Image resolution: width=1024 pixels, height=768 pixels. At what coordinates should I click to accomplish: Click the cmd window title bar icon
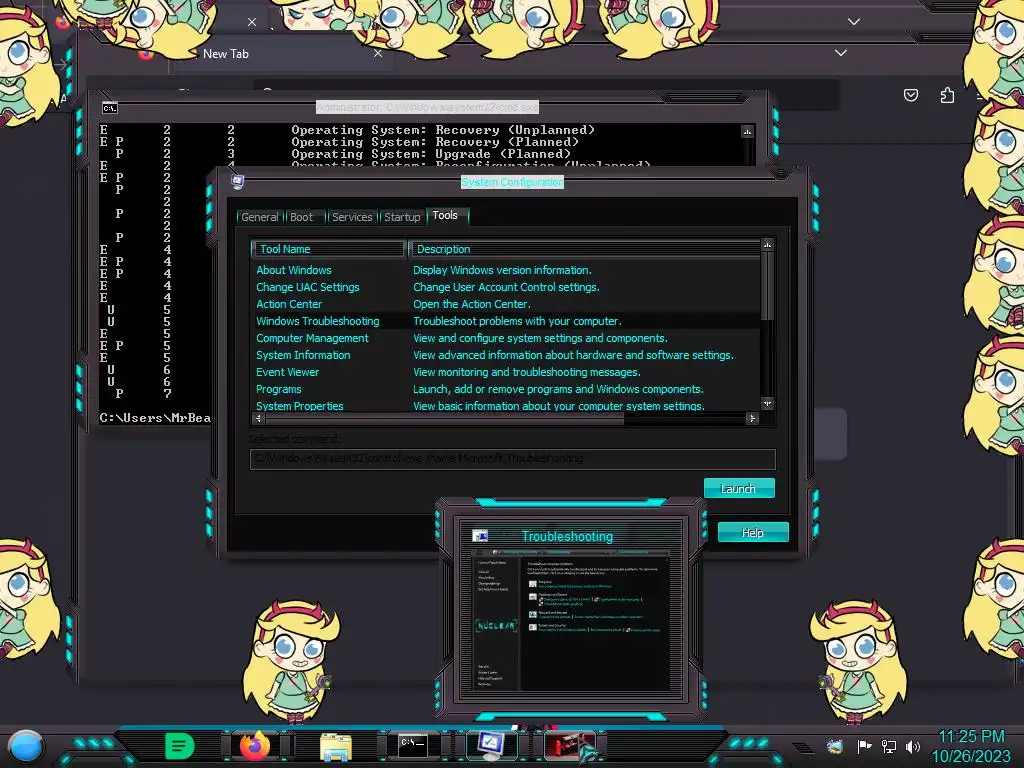[x=110, y=108]
